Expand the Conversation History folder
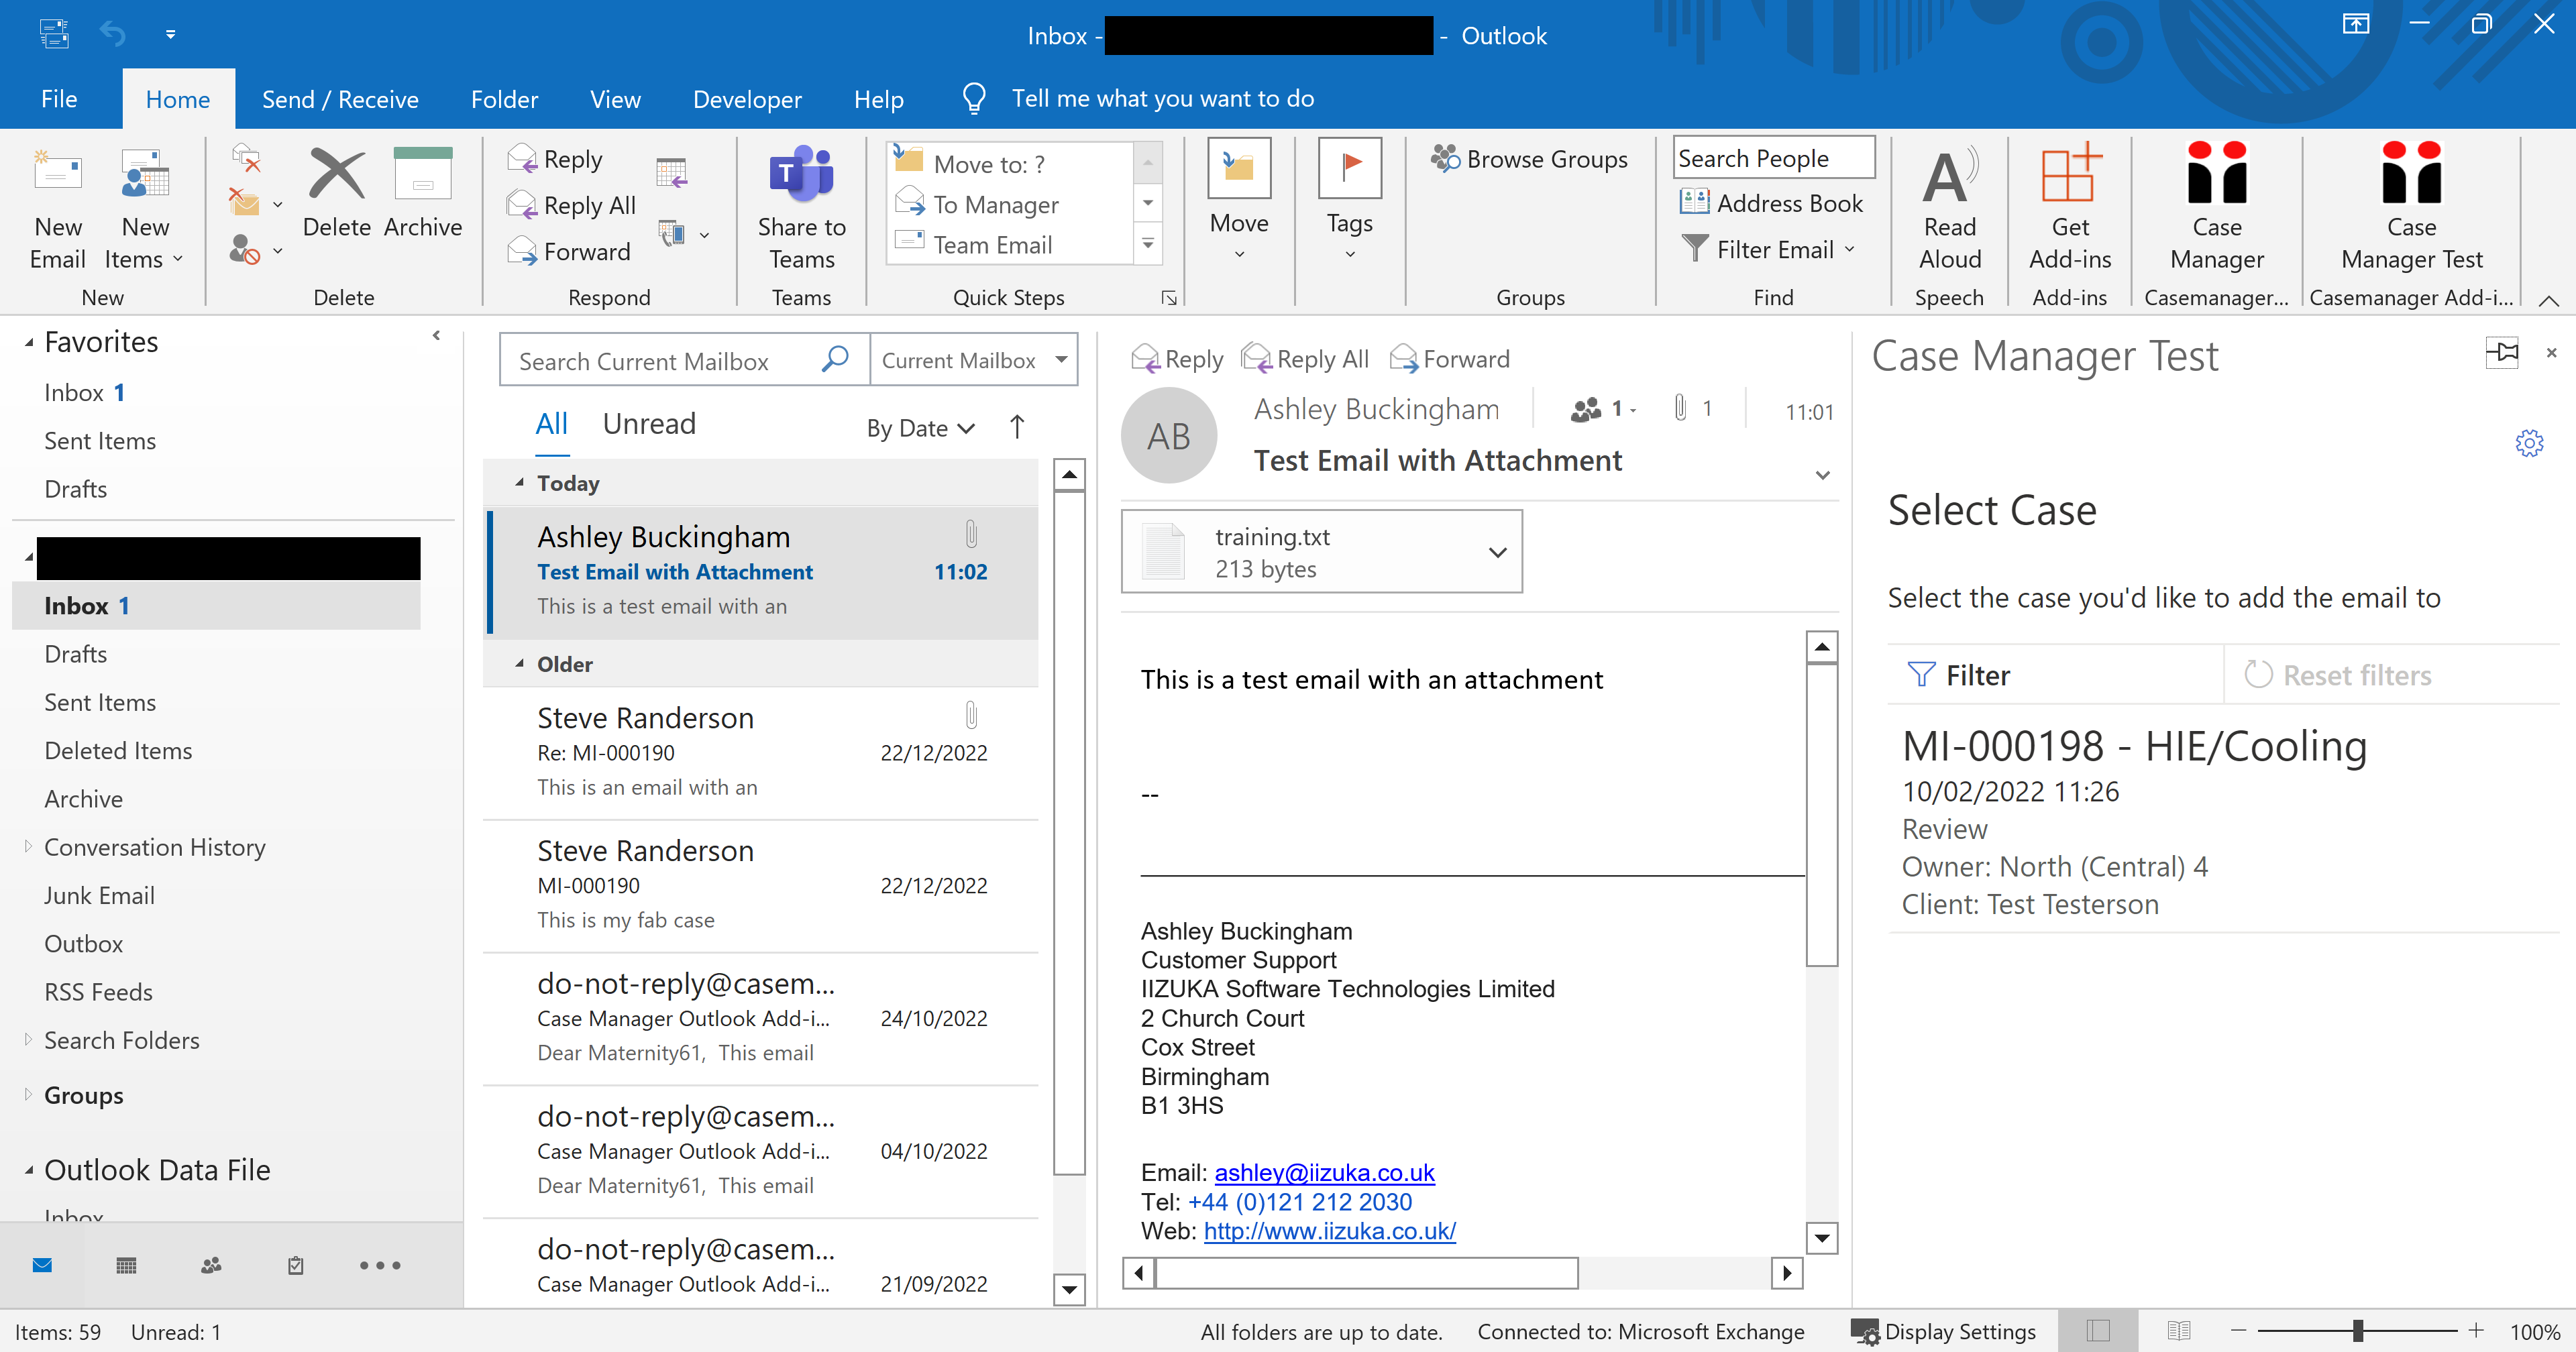Image resolution: width=2576 pixels, height=1352 pixels. pyautogui.click(x=28, y=847)
